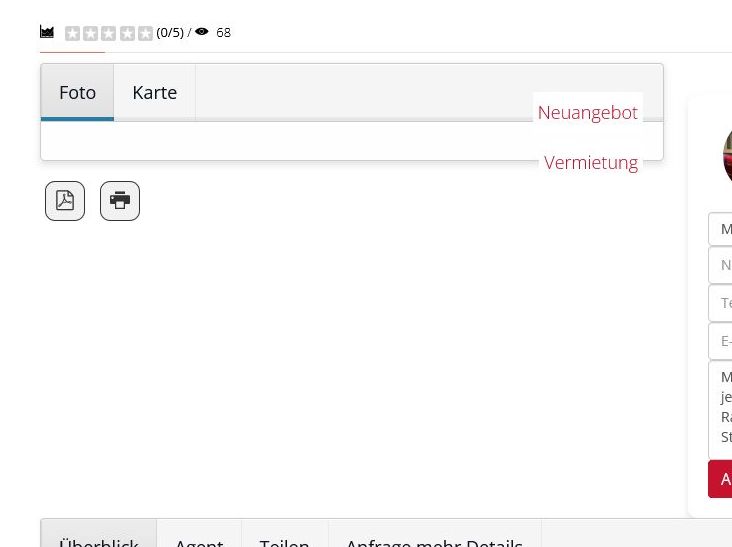The width and height of the screenshot is (732, 547).
Task: Click the red submit button in the contact form
Action: (x=721, y=479)
